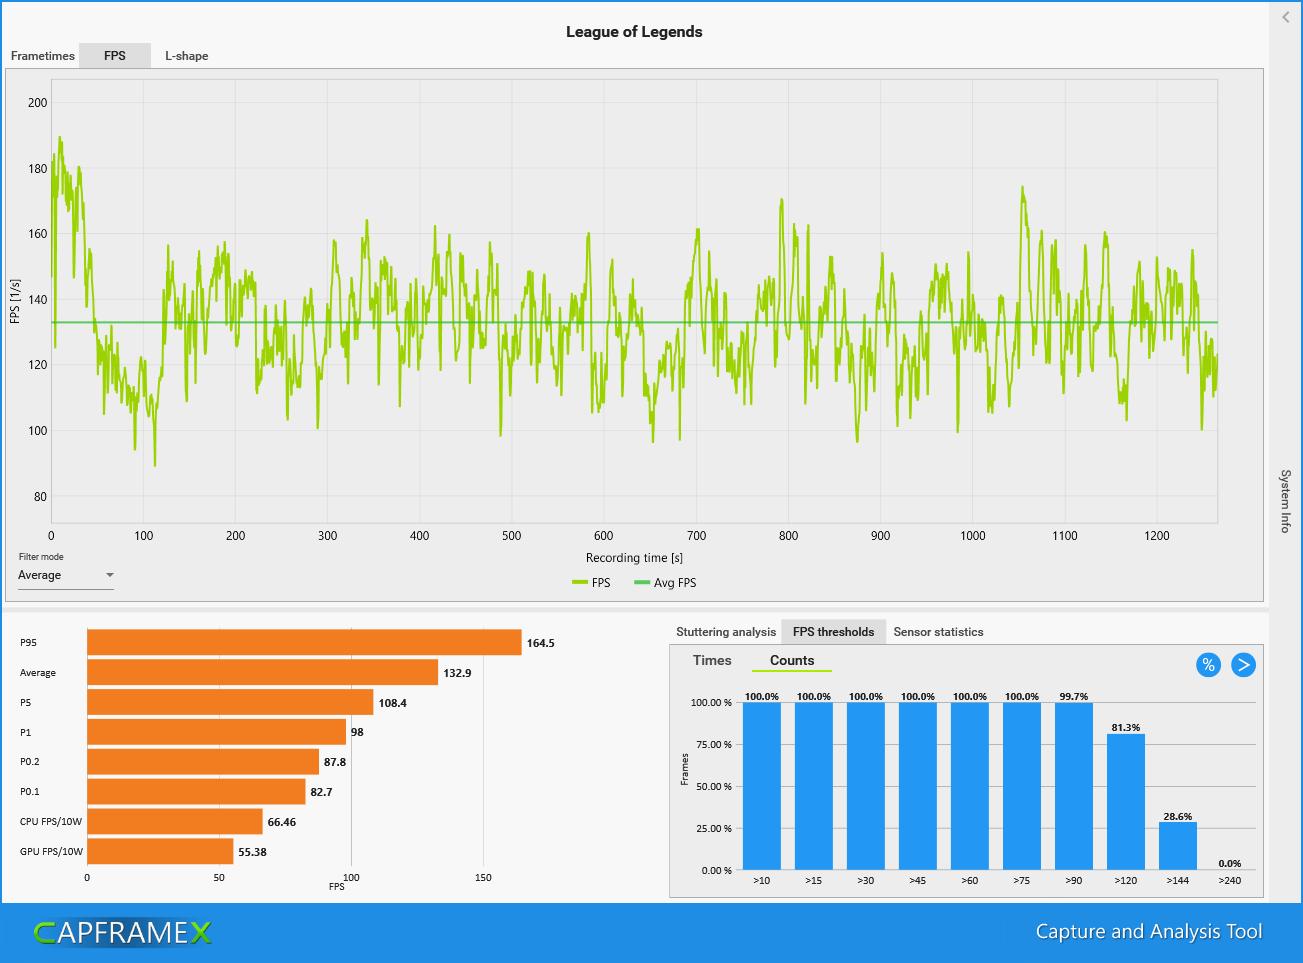Expand System Info with the top chevron
The image size is (1303, 963).
(x=1286, y=17)
